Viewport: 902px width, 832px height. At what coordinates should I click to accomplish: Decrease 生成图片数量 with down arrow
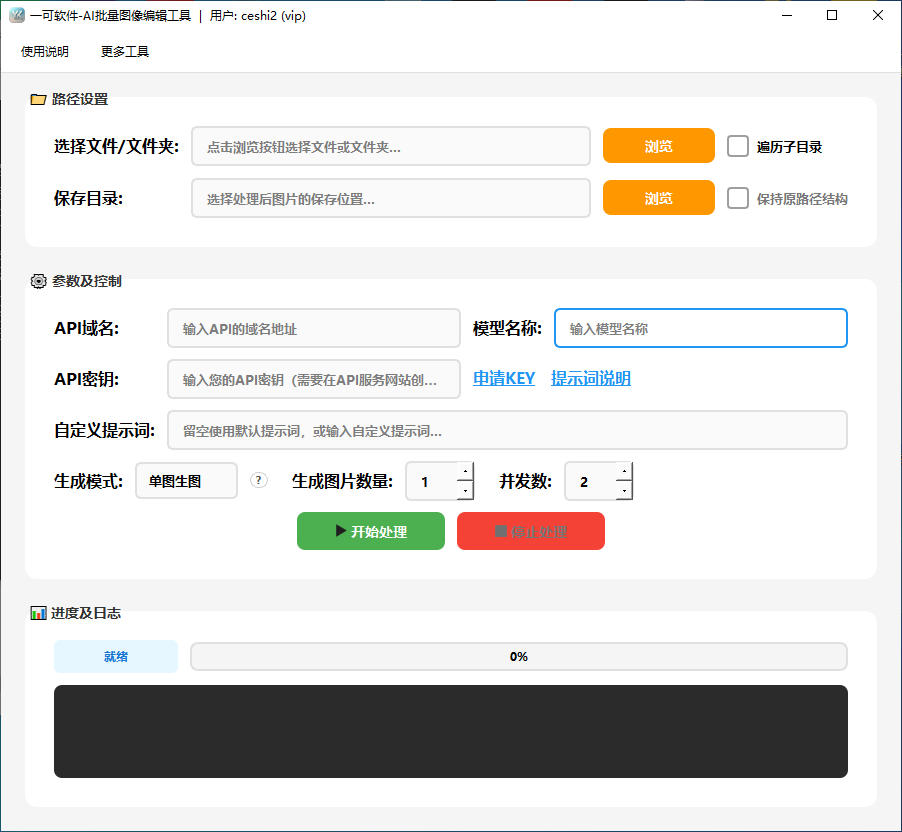click(465, 490)
